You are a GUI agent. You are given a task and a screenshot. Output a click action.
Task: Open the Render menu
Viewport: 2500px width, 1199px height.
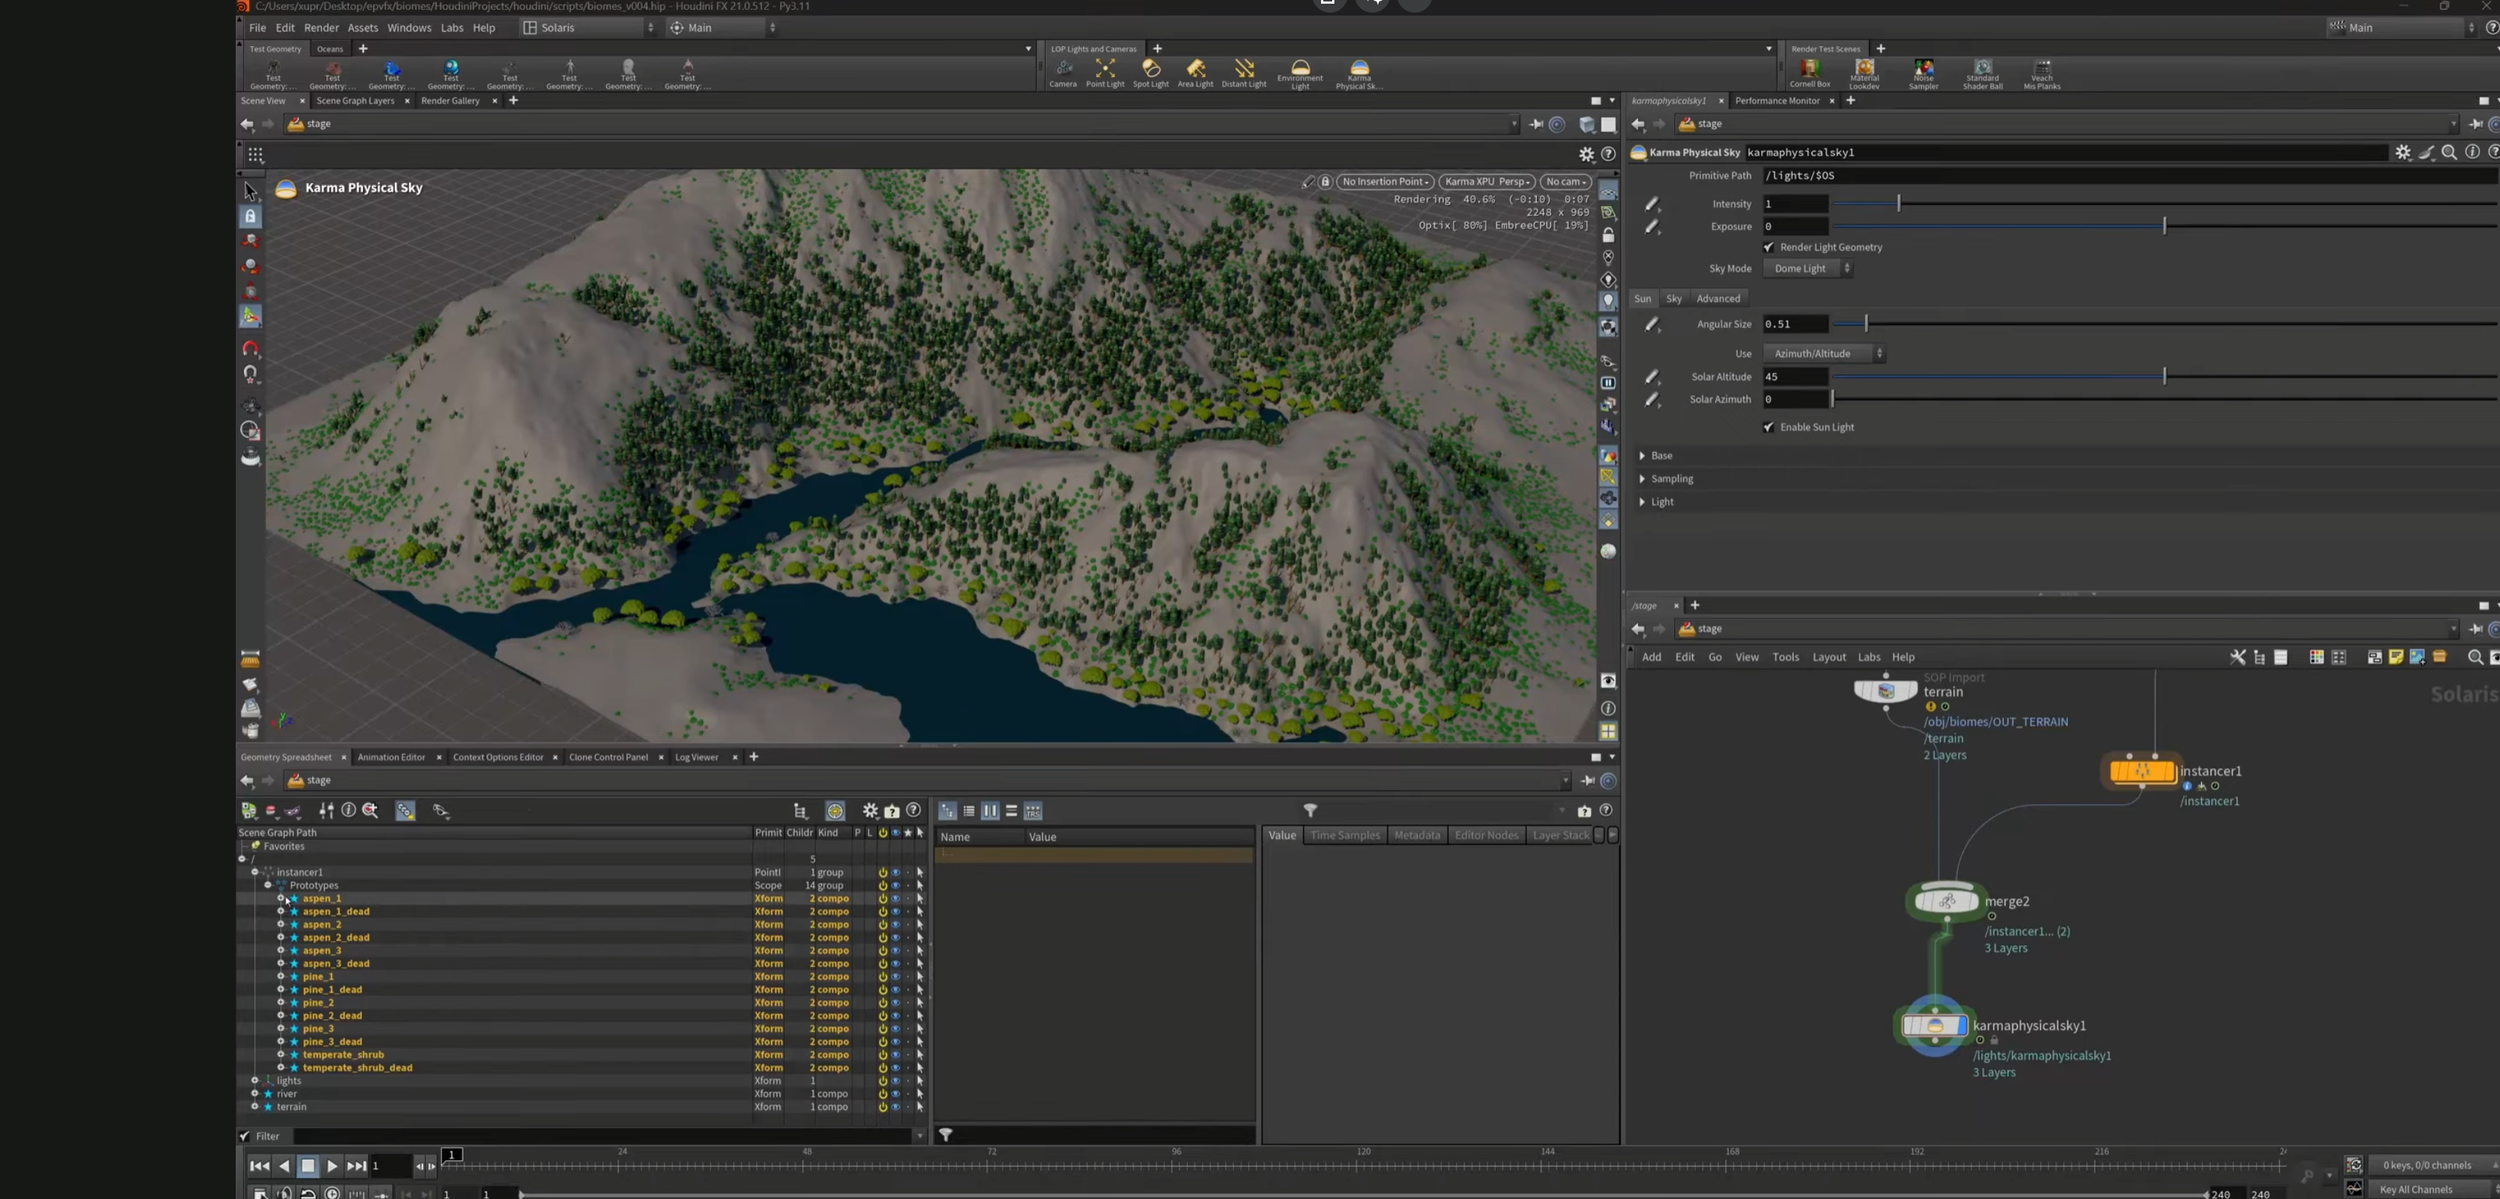point(321,28)
